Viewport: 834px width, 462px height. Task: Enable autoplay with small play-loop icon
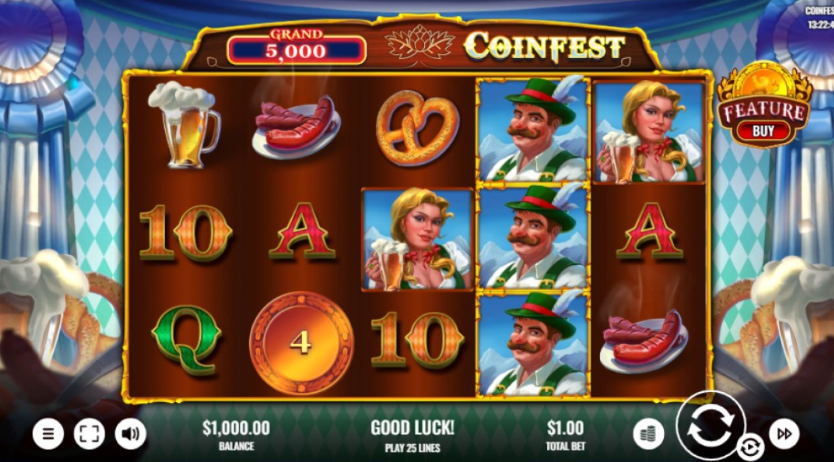pos(750,448)
